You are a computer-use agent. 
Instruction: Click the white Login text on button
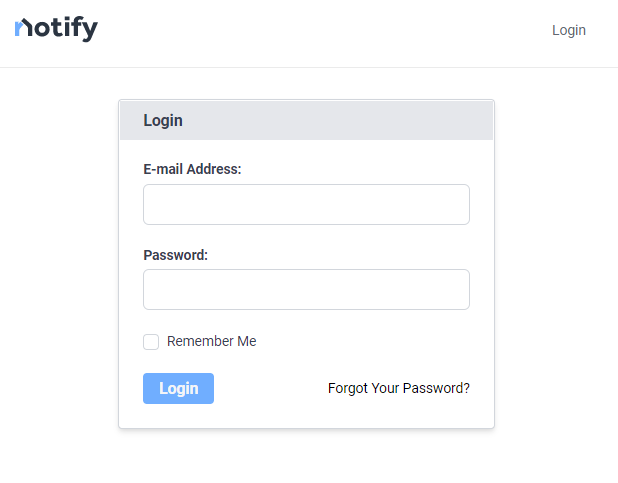click(179, 388)
